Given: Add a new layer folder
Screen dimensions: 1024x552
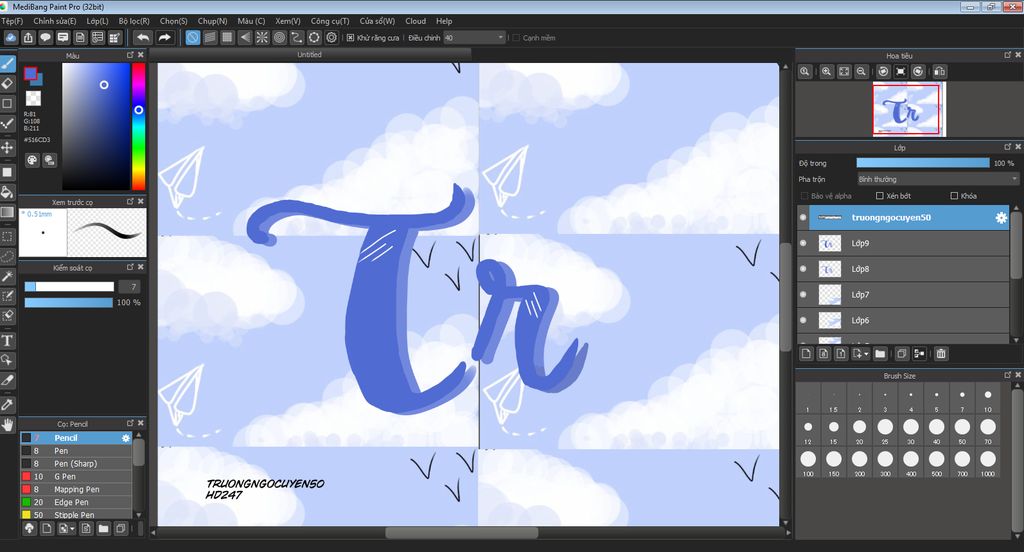Looking at the screenshot, I should click(x=880, y=353).
